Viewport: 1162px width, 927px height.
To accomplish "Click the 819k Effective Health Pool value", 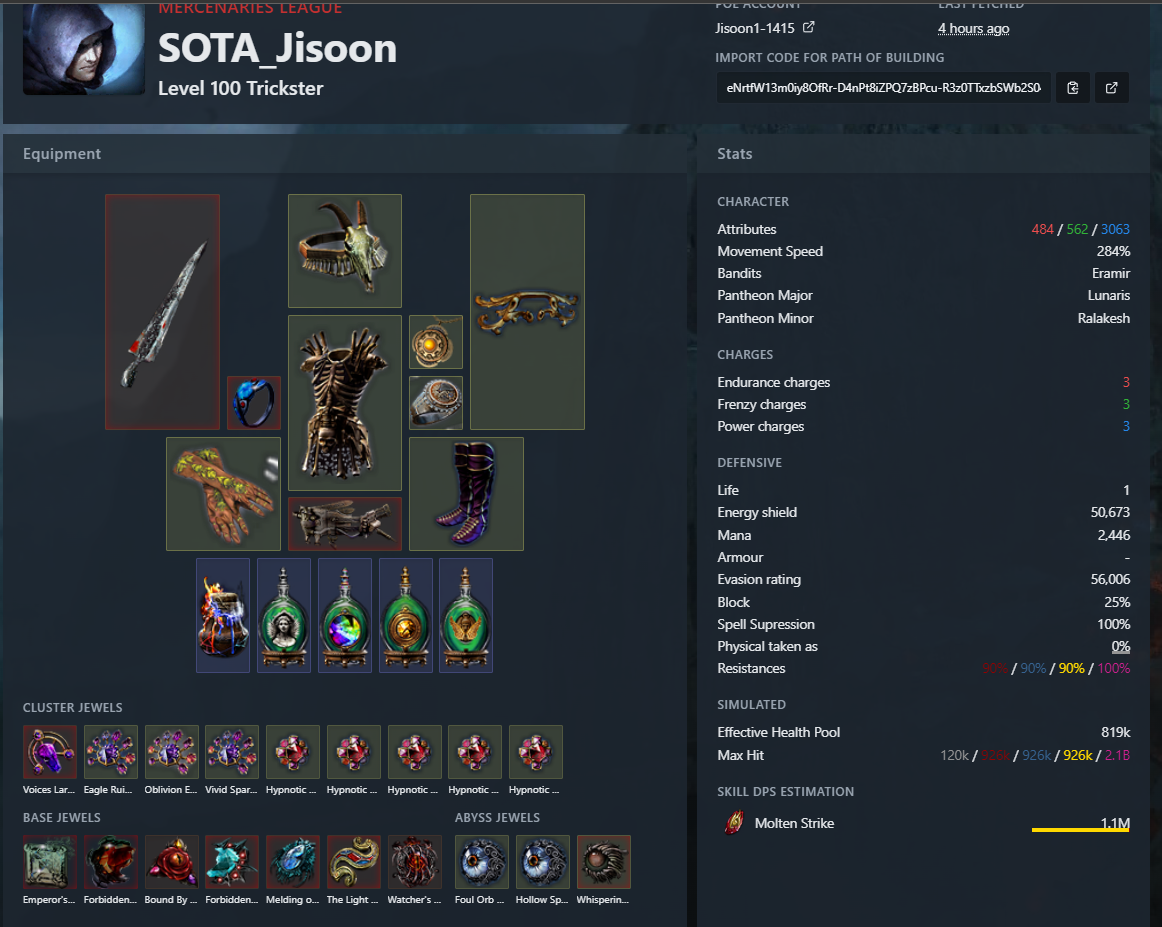I will [1115, 732].
